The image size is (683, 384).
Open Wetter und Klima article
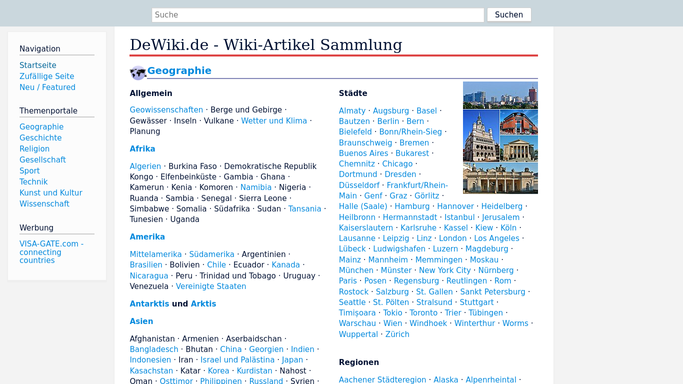pyautogui.click(x=274, y=121)
